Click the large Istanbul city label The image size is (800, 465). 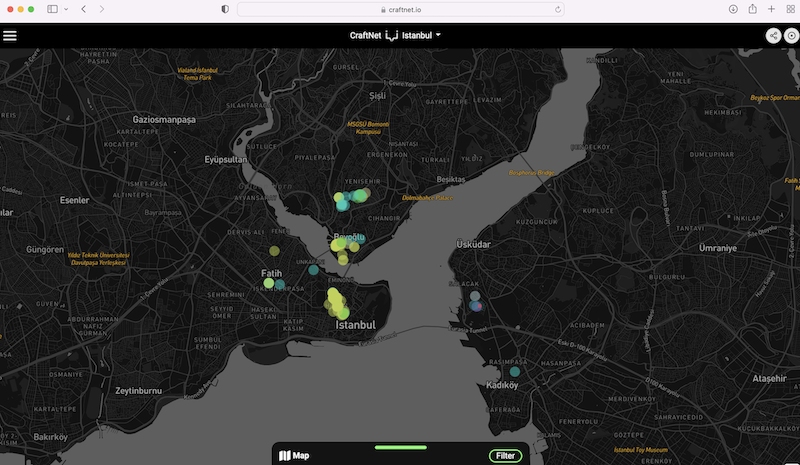click(356, 325)
